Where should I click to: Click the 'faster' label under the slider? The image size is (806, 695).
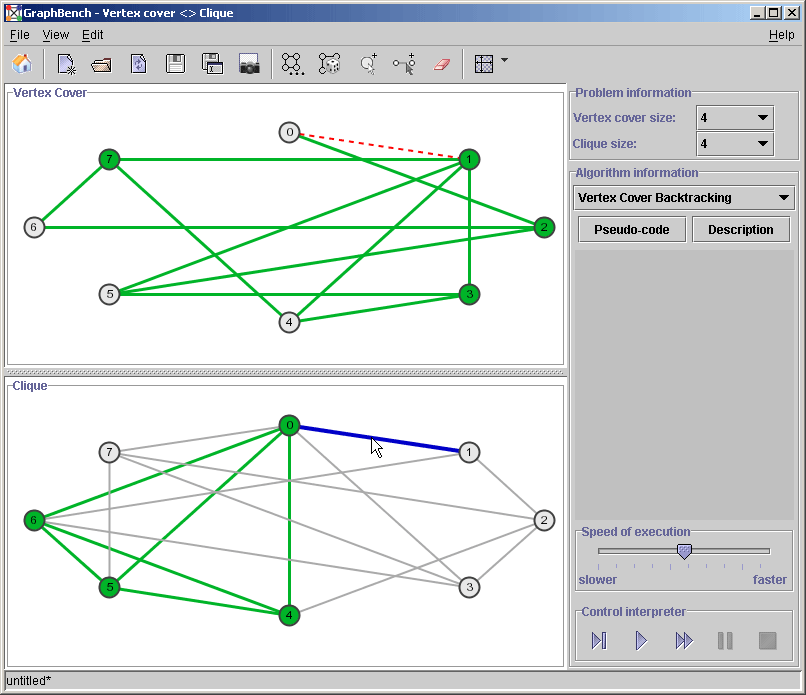point(770,580)
